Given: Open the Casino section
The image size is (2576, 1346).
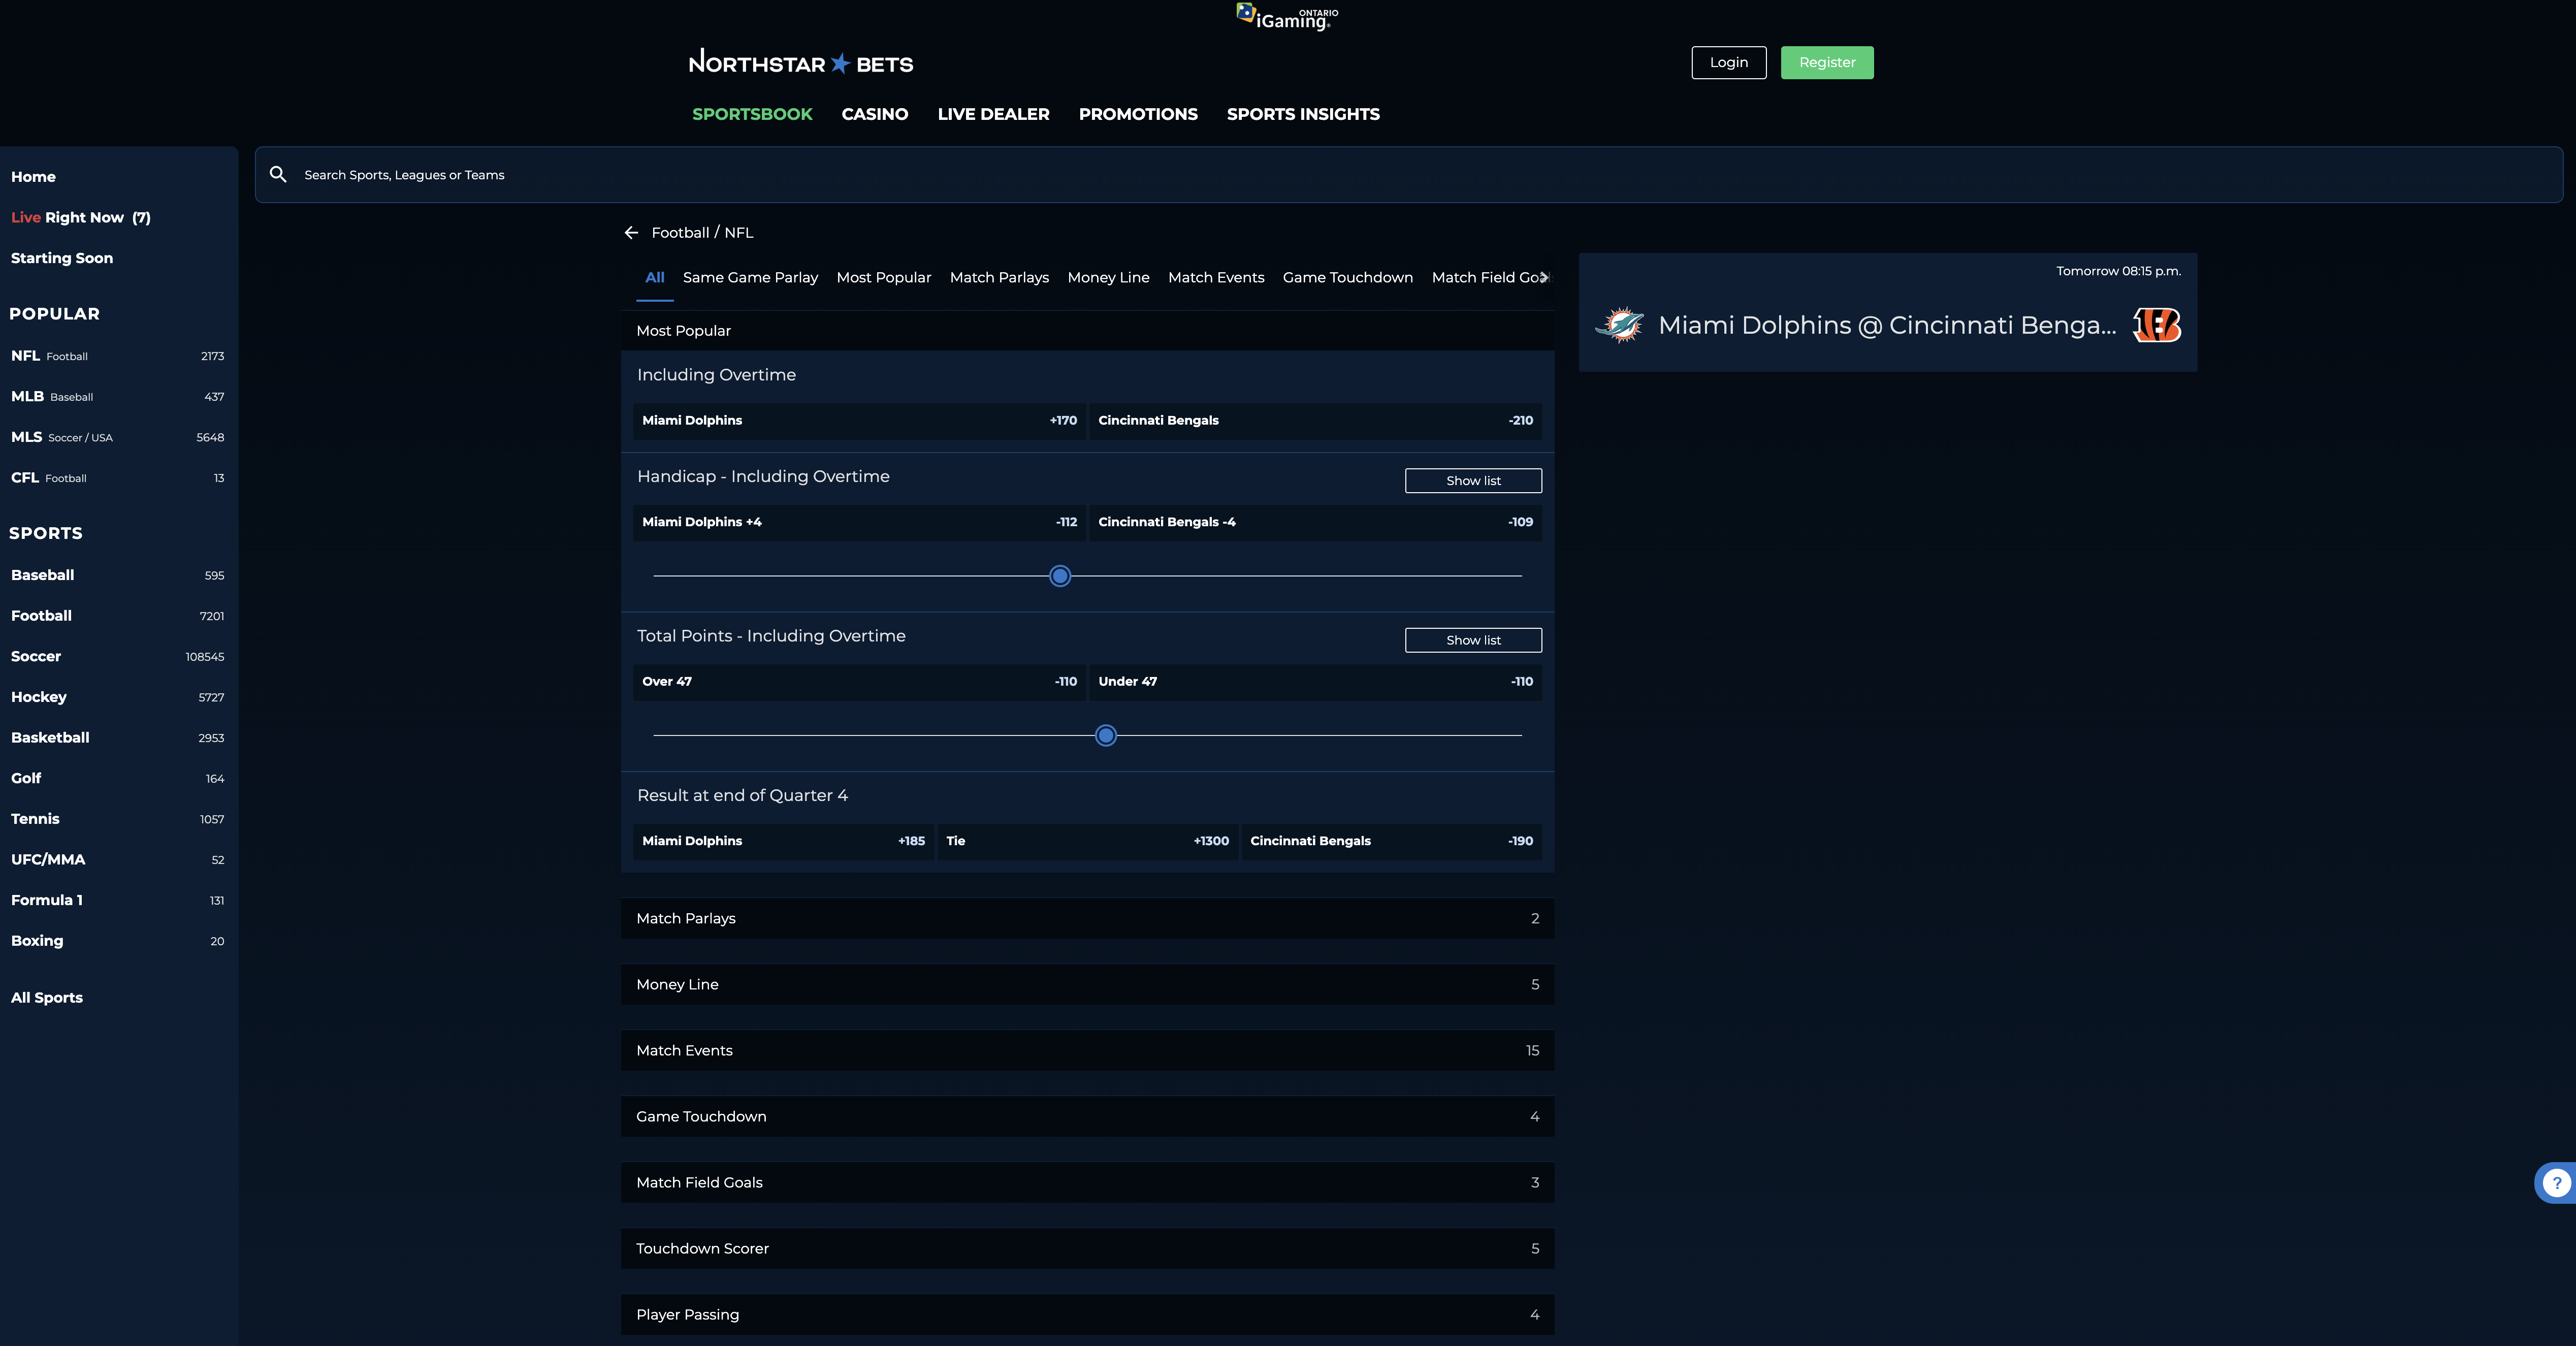Looking at the screenshot, I should pos(875,115).
